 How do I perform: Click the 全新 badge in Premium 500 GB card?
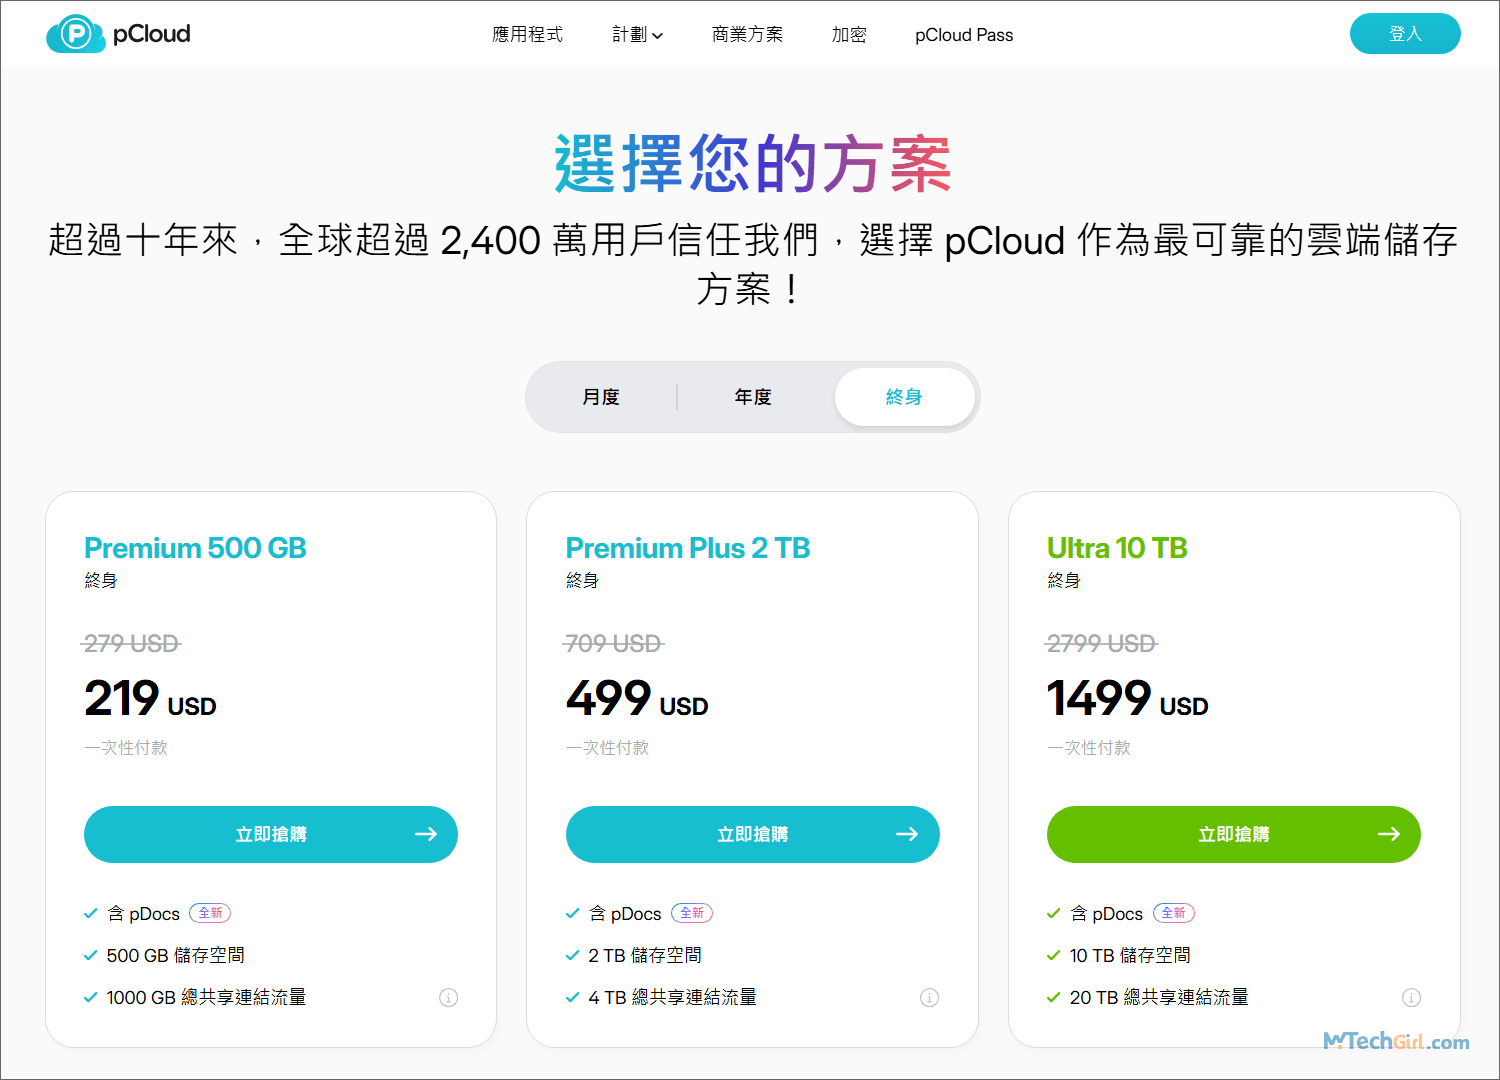point(210,913)
